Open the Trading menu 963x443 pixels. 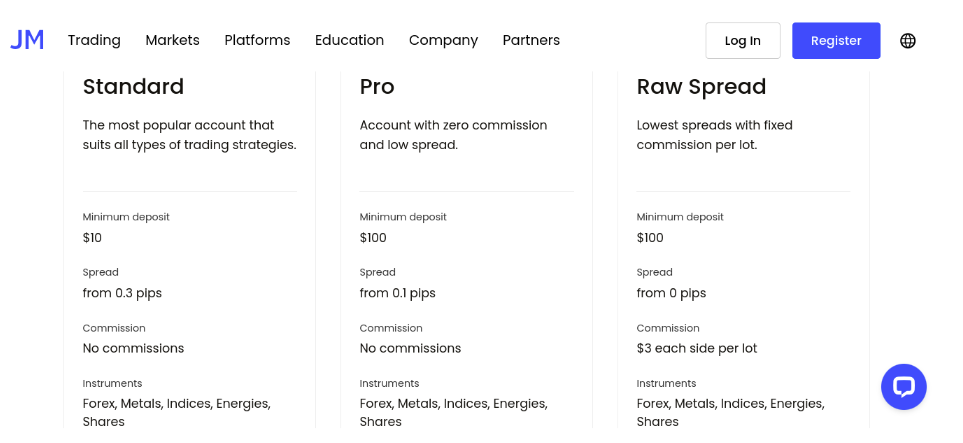[94, 40]
